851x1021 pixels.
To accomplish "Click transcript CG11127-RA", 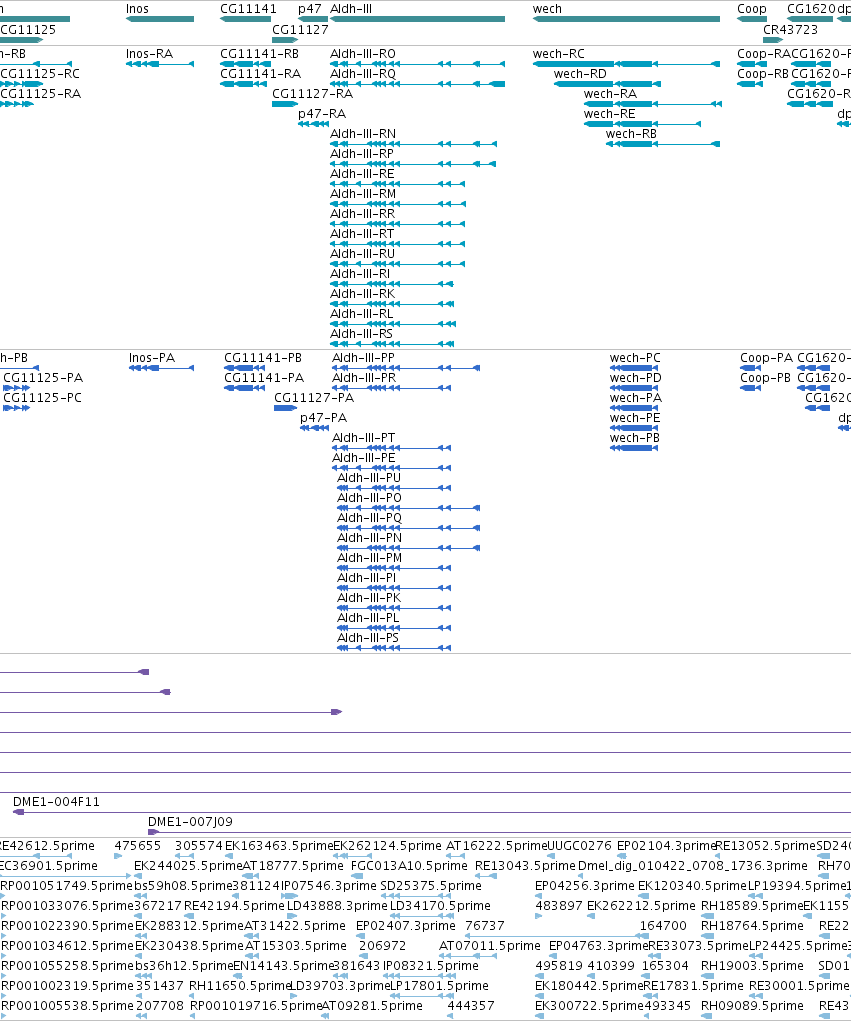I will click(313, 94).
